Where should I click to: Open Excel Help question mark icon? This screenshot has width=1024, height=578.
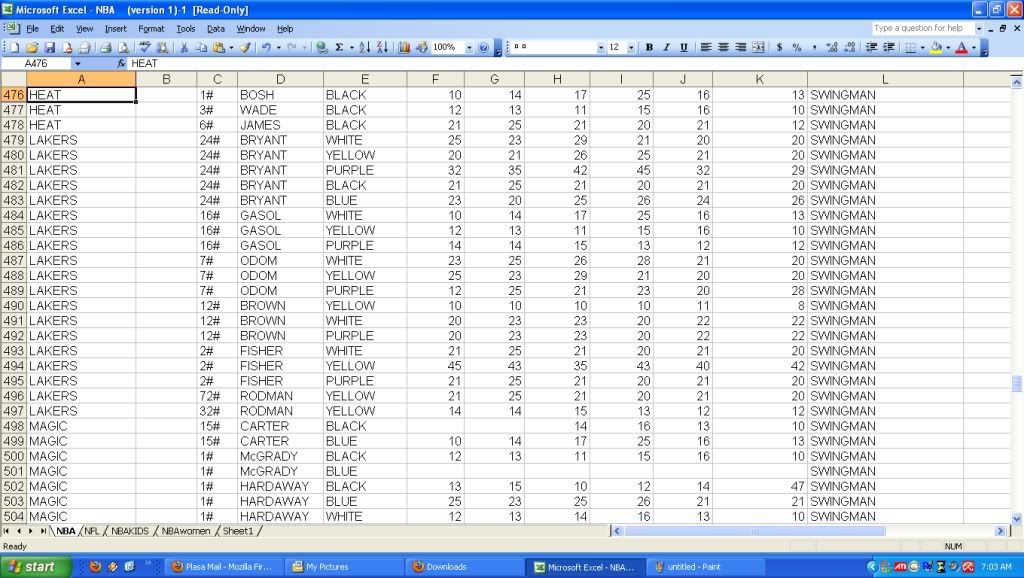483,47
